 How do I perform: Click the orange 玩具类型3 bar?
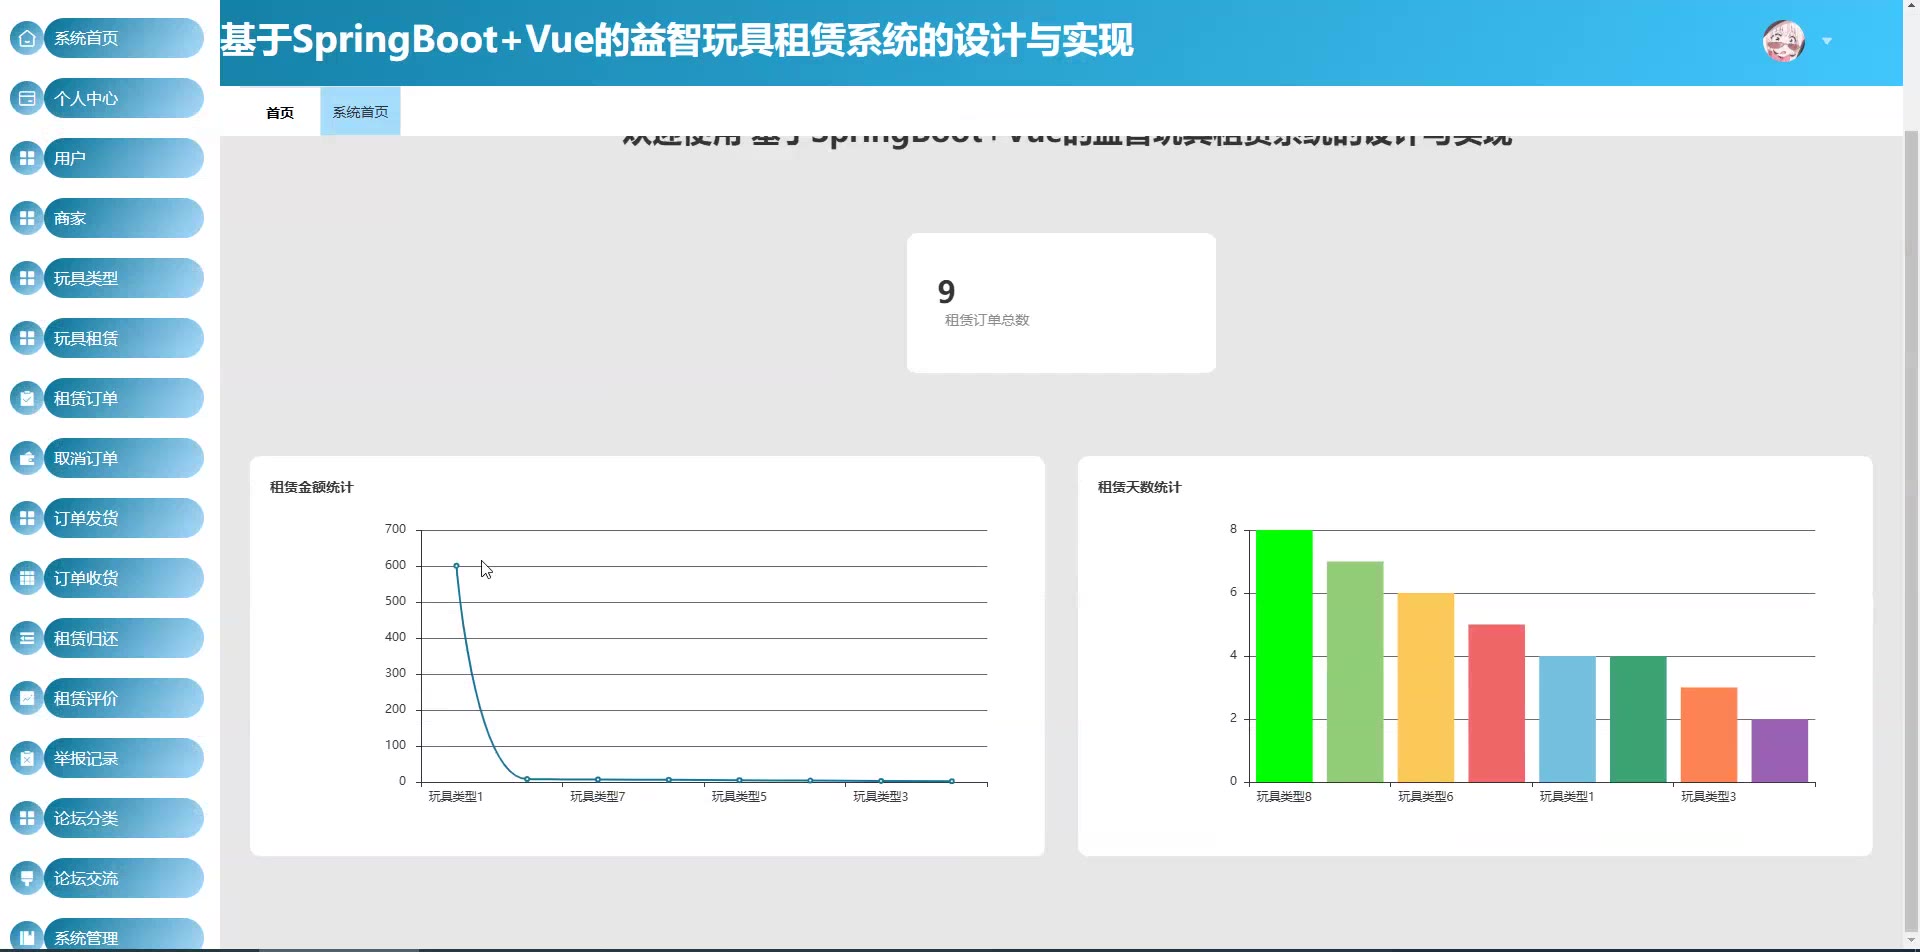click(x=1709, y=734)
